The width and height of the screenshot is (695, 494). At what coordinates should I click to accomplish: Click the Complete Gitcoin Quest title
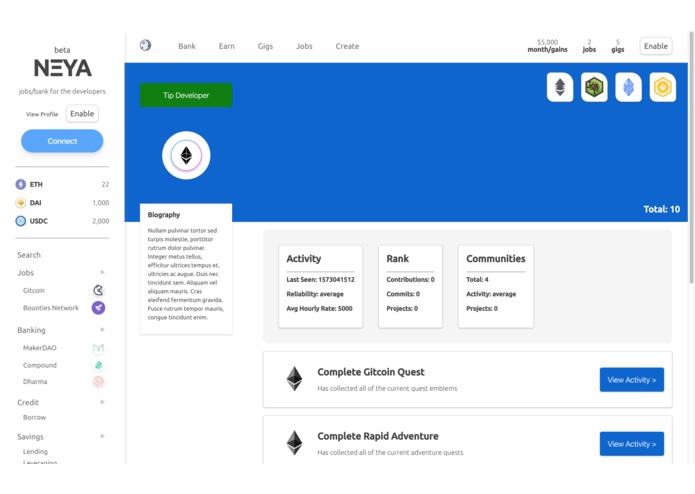(371, 372)
